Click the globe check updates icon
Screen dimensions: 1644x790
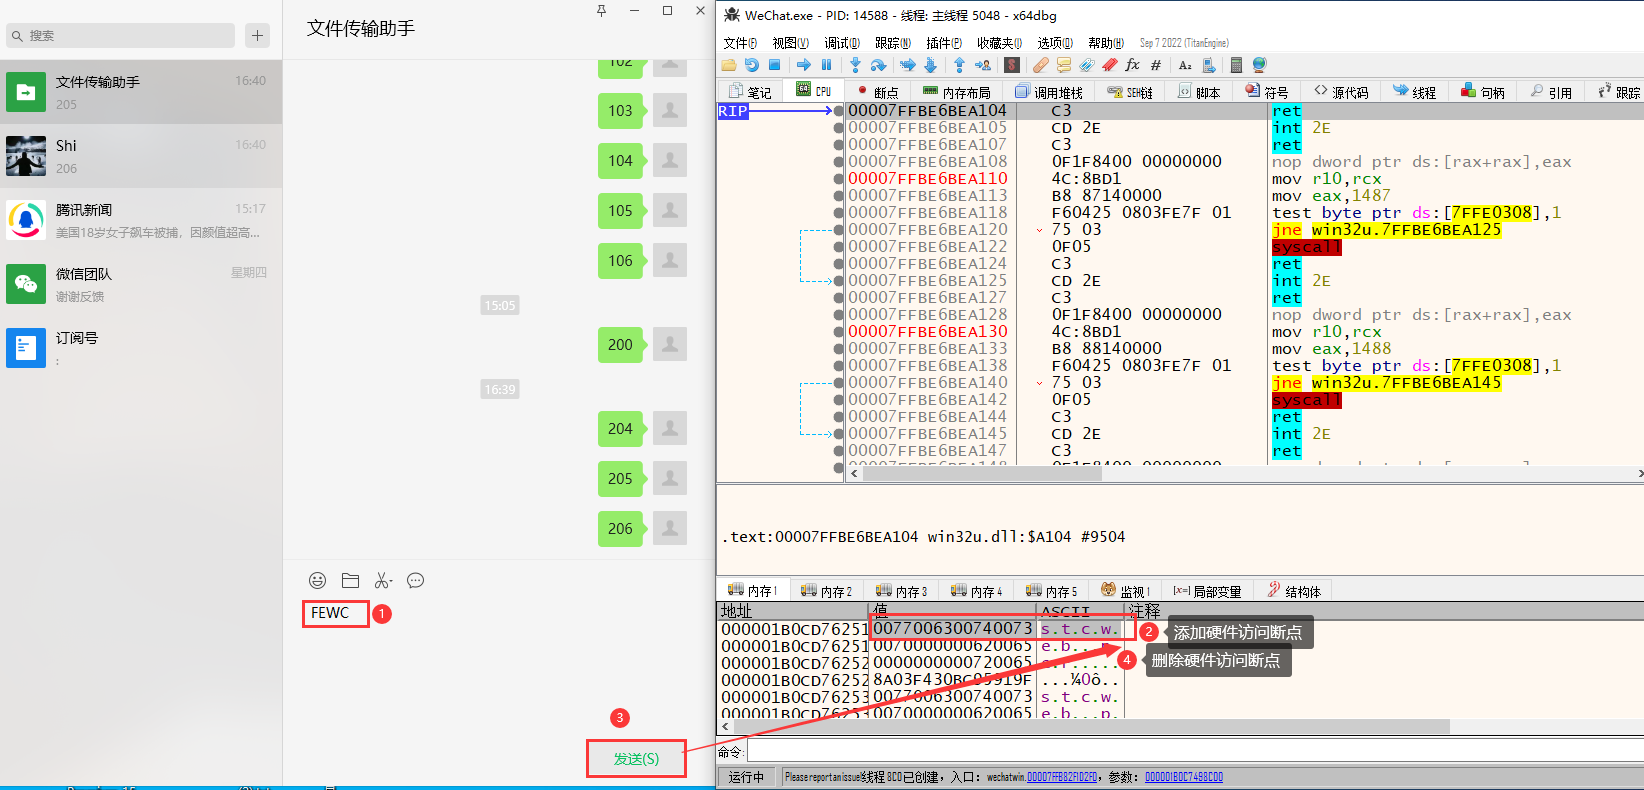click(x=1259, y=65)
